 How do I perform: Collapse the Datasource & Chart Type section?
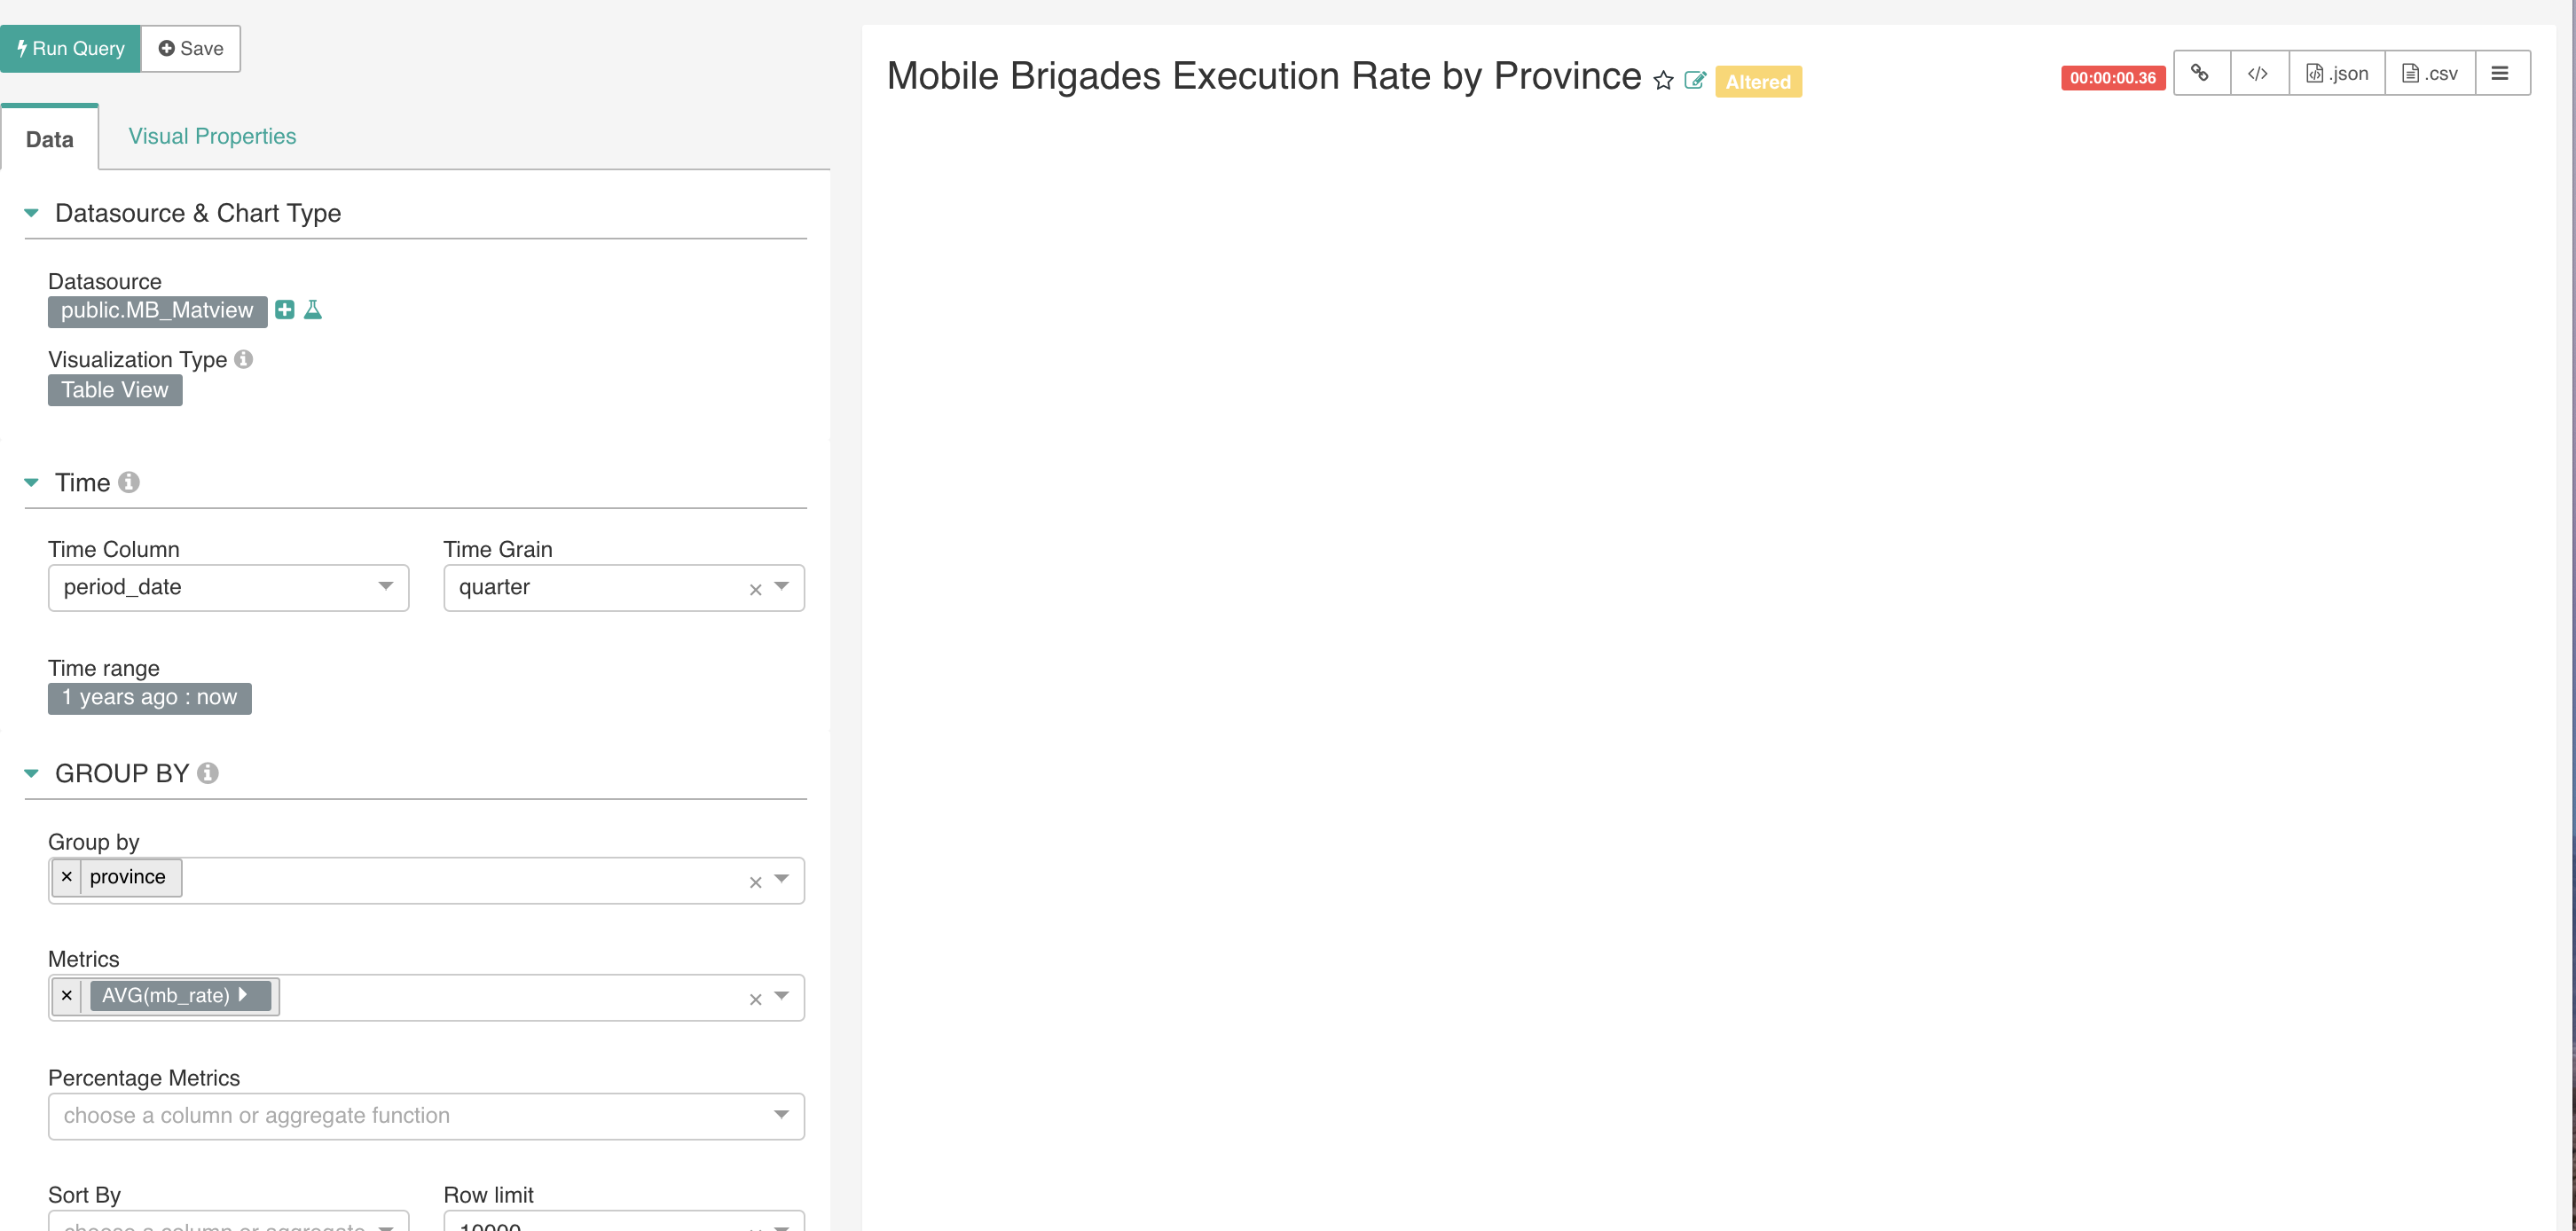31,212
